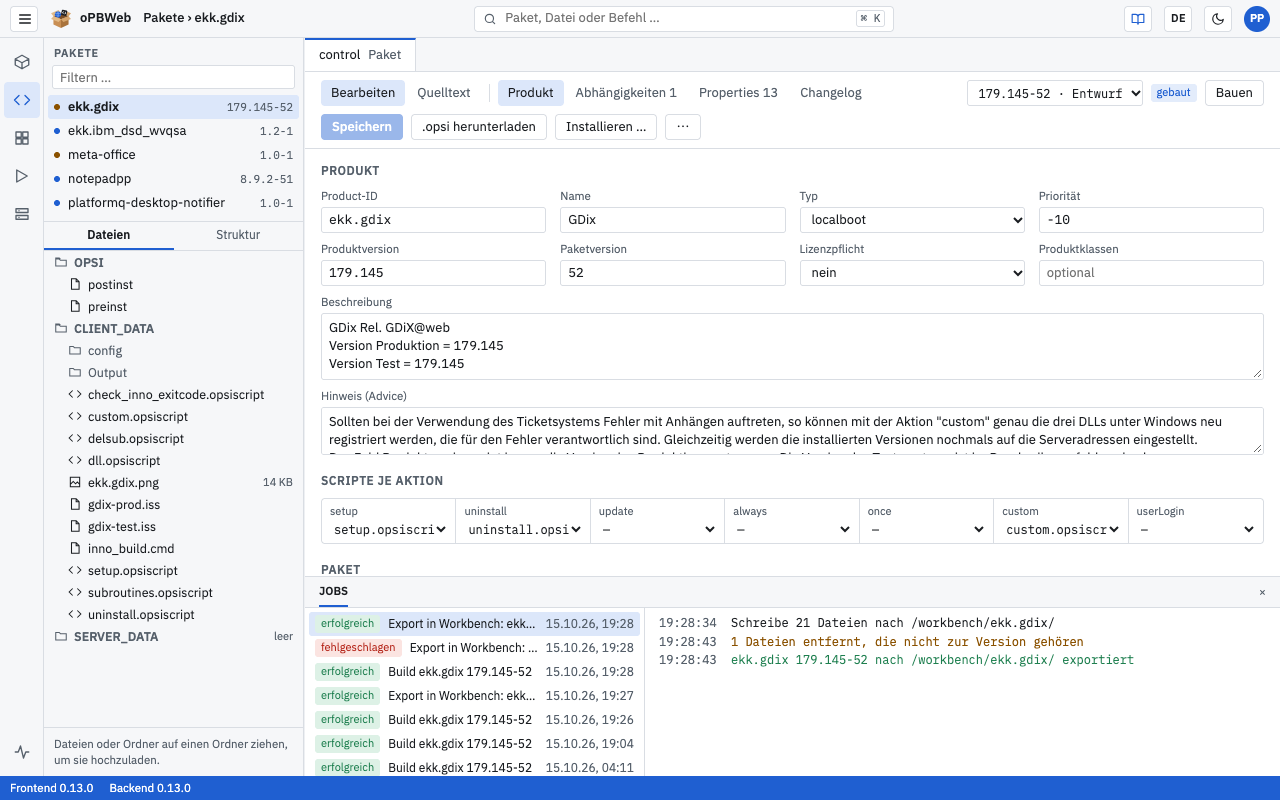Open the three-dots more actions button

point(683,127)
